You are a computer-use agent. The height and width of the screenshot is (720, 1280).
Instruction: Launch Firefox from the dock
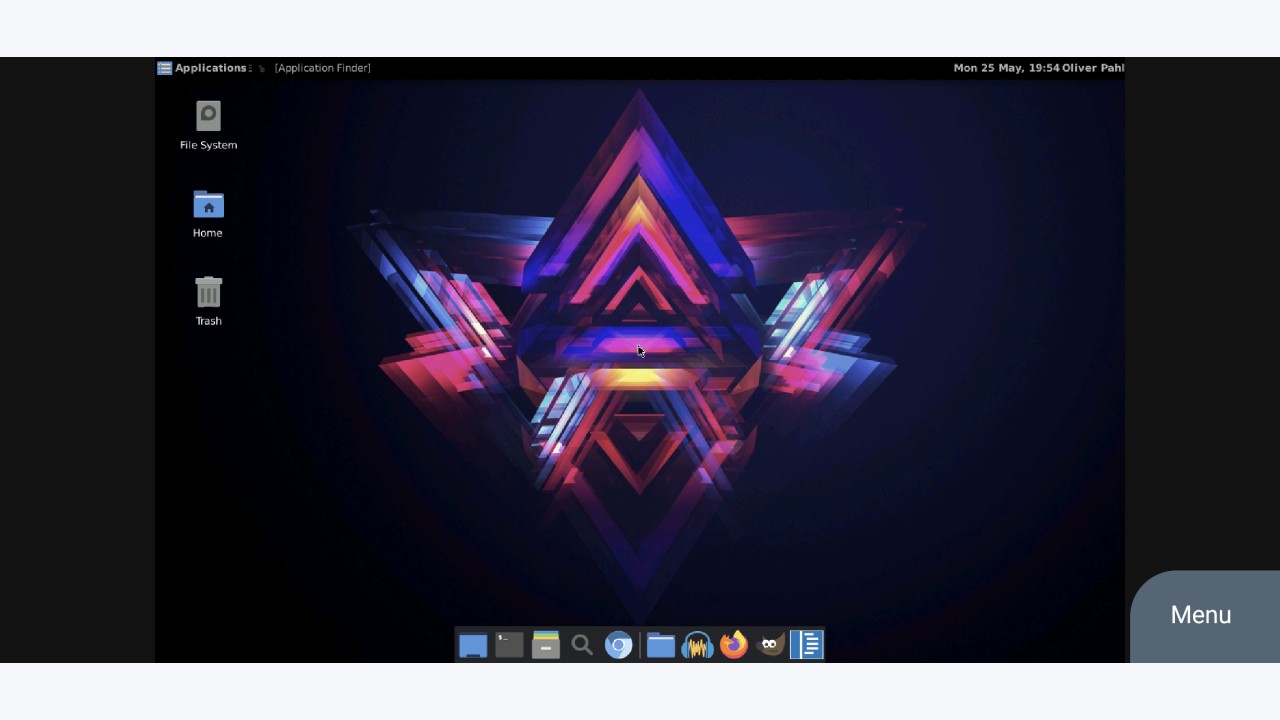click(x=734, y=646)
